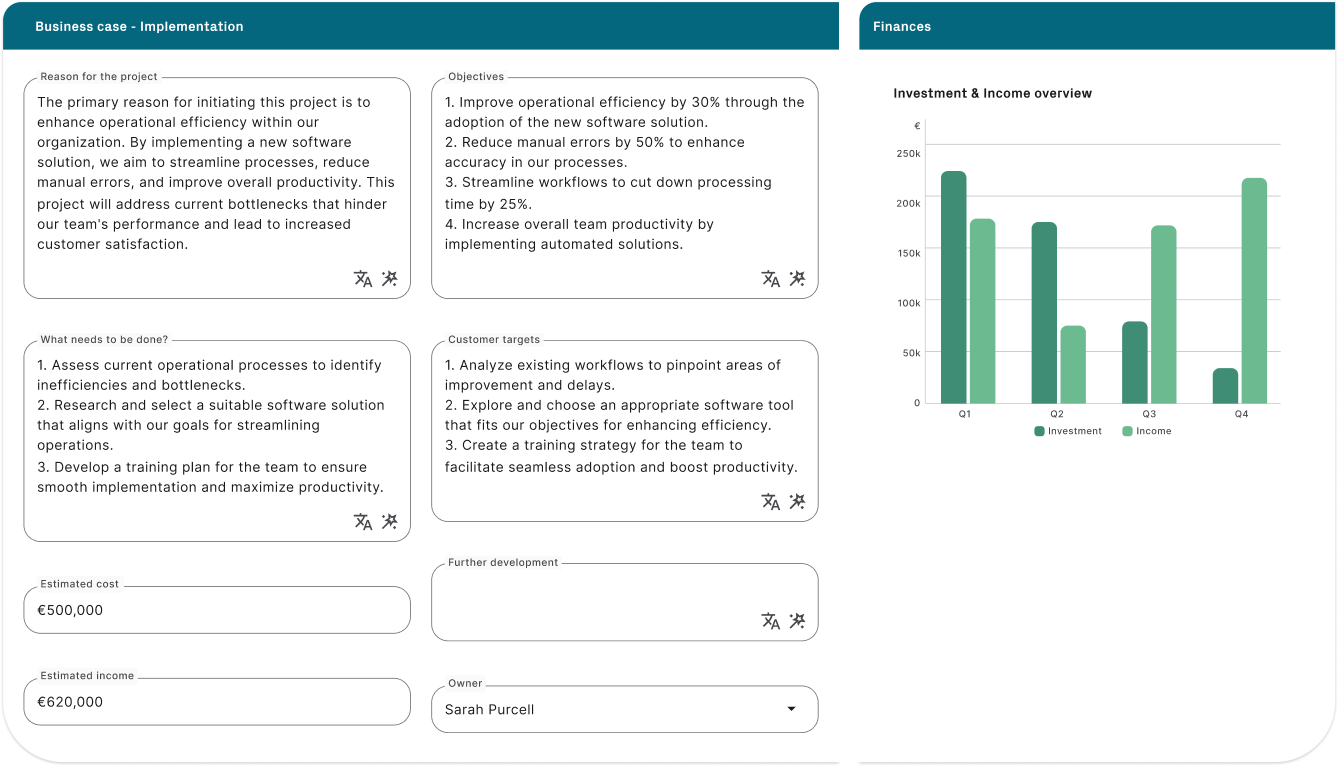
Task: Click the Finances panel header
Action: pos(902,27)
